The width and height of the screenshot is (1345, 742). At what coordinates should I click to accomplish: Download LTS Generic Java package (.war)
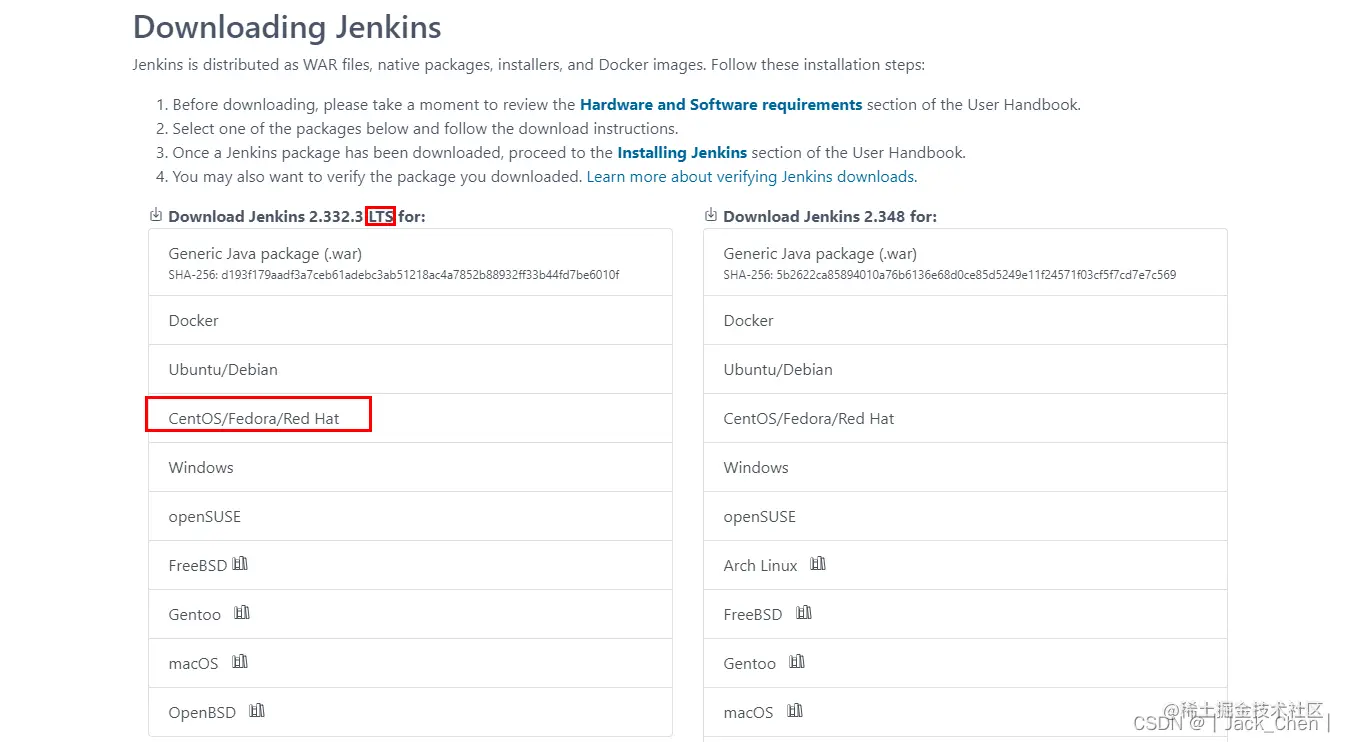coord(410,262)
